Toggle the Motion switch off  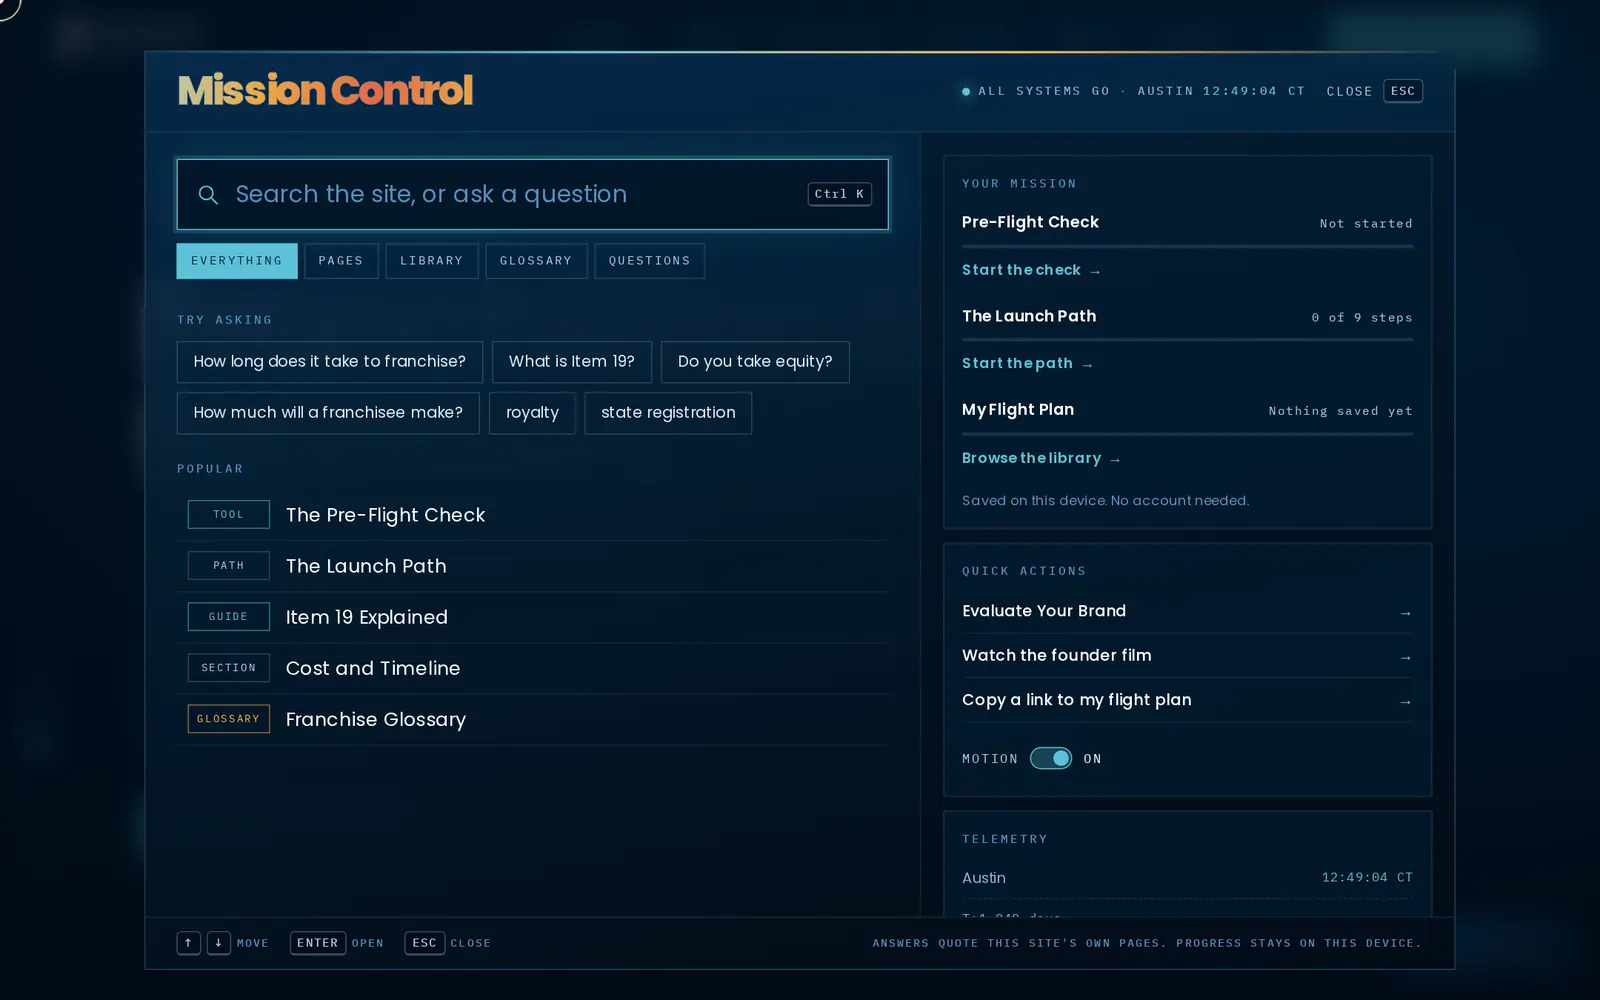(1051, 758)
